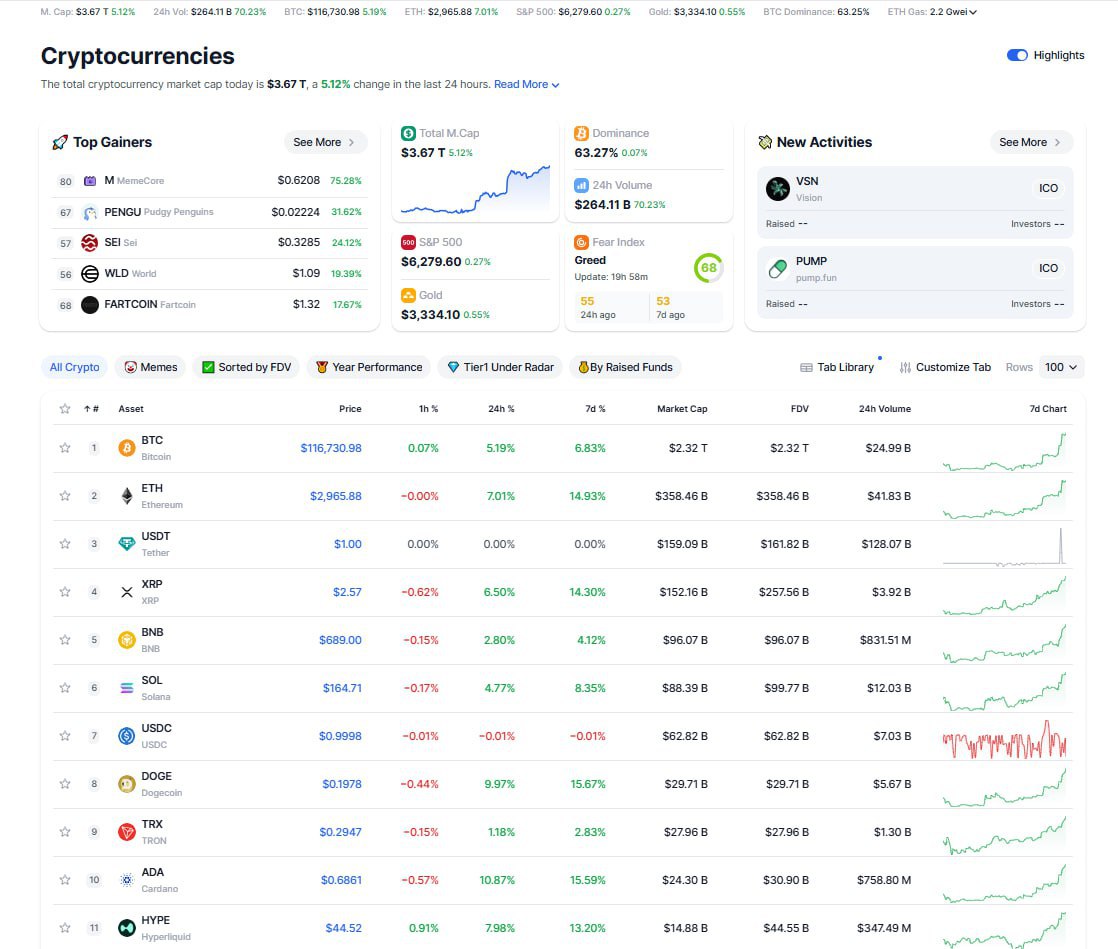Click the BNB coin icon
Screen dimensions: 1118x949
point(127,640)
